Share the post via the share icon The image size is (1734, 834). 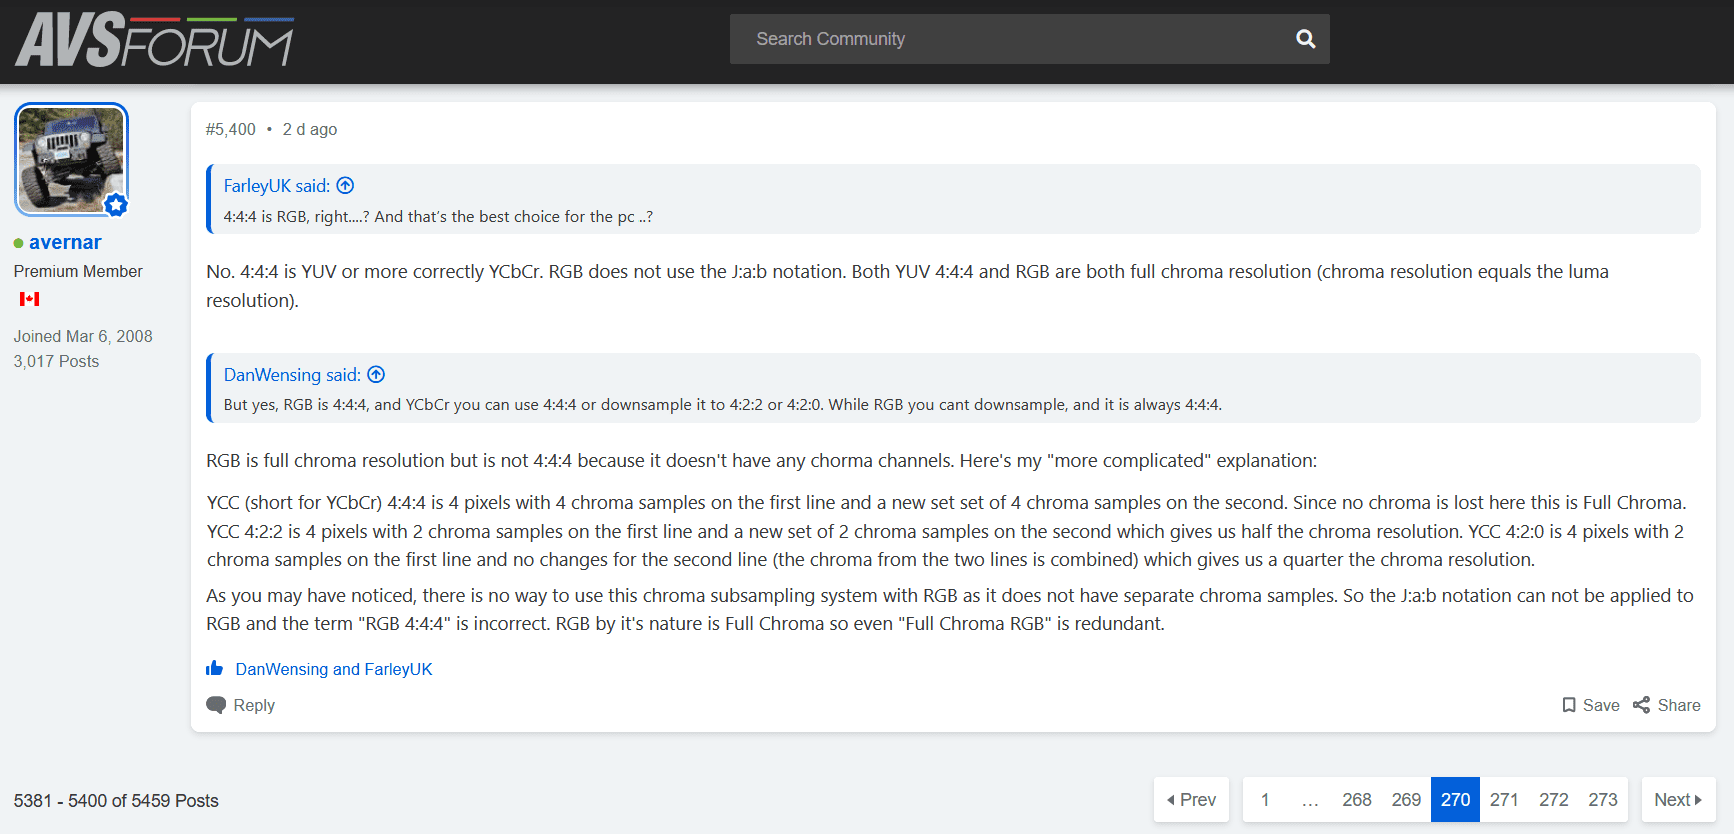[1641, 705]
